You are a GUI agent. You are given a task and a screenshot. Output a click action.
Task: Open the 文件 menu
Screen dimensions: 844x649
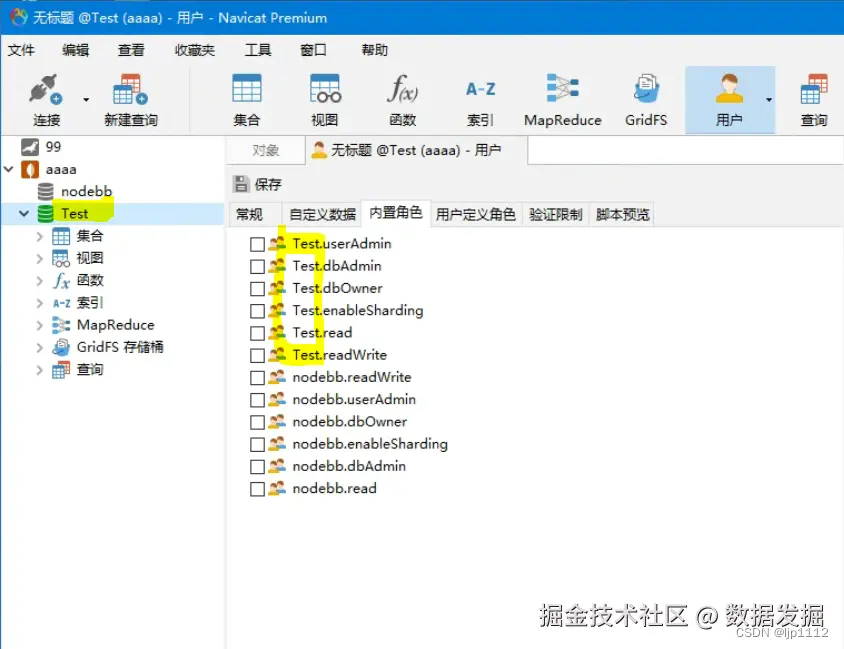(x=21, y=50)
